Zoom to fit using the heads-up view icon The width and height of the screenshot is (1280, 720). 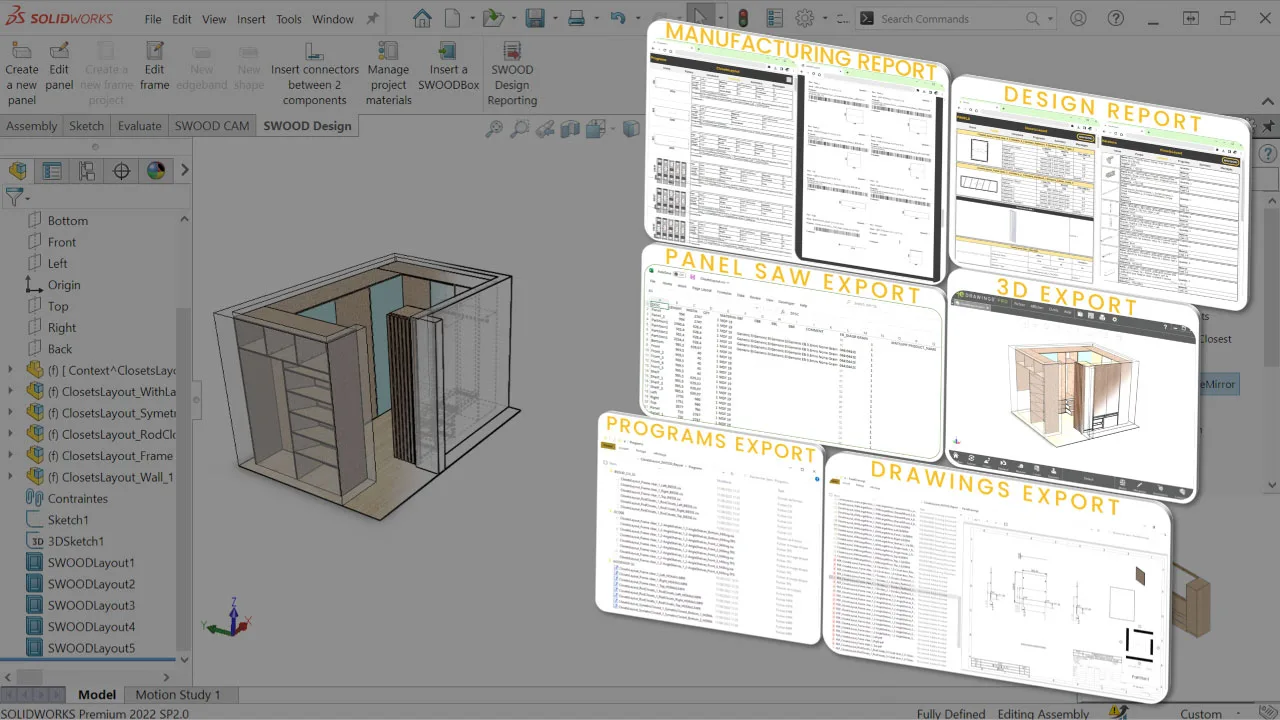pos(494,128)
